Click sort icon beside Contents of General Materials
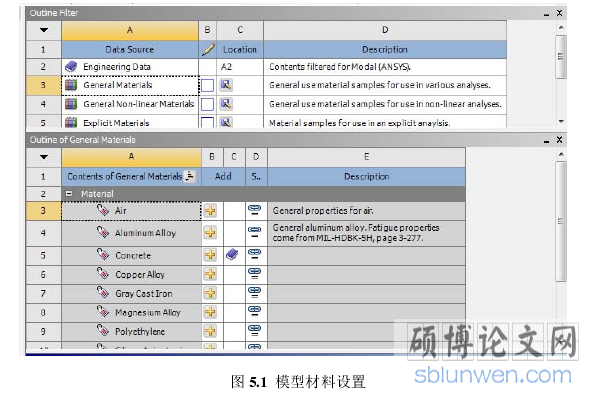Screen dimensions: 596x394 point(190,176)
